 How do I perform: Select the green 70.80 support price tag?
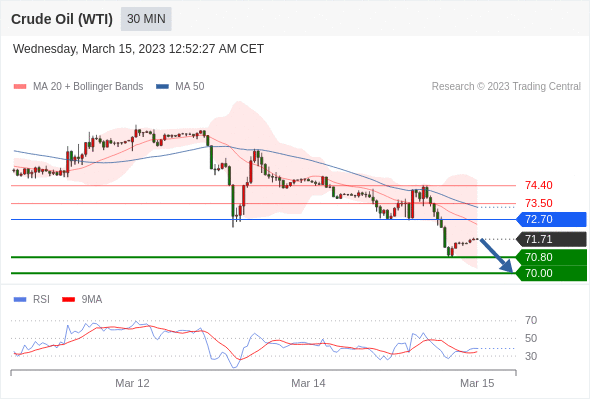point(551,257)
